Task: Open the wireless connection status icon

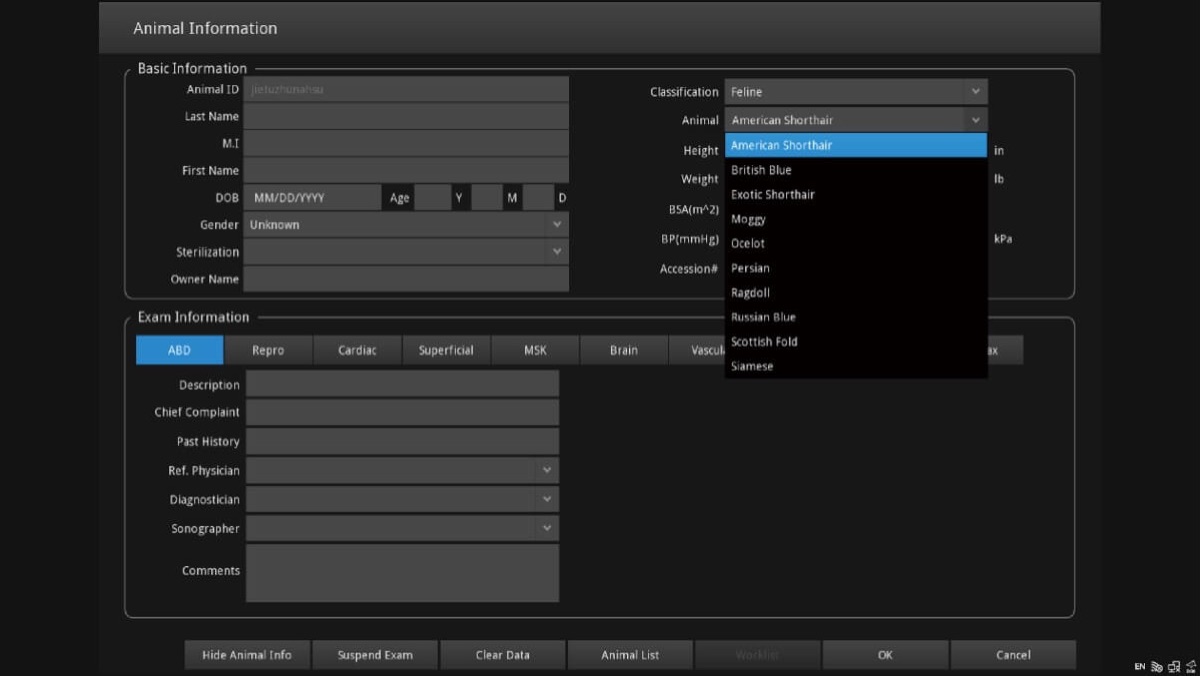Action: point(1157,667)
